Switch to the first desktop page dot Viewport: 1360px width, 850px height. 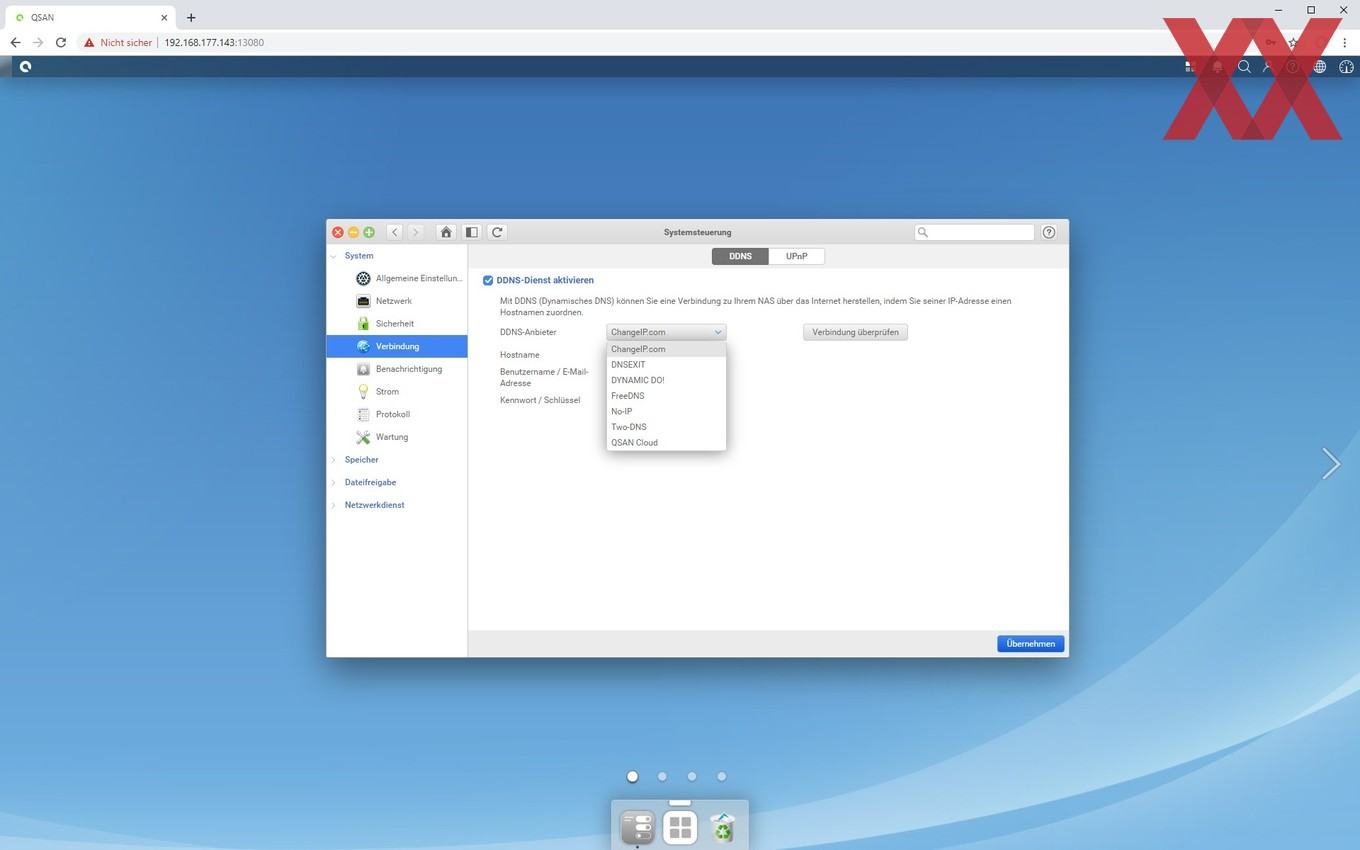pos(632,776)
